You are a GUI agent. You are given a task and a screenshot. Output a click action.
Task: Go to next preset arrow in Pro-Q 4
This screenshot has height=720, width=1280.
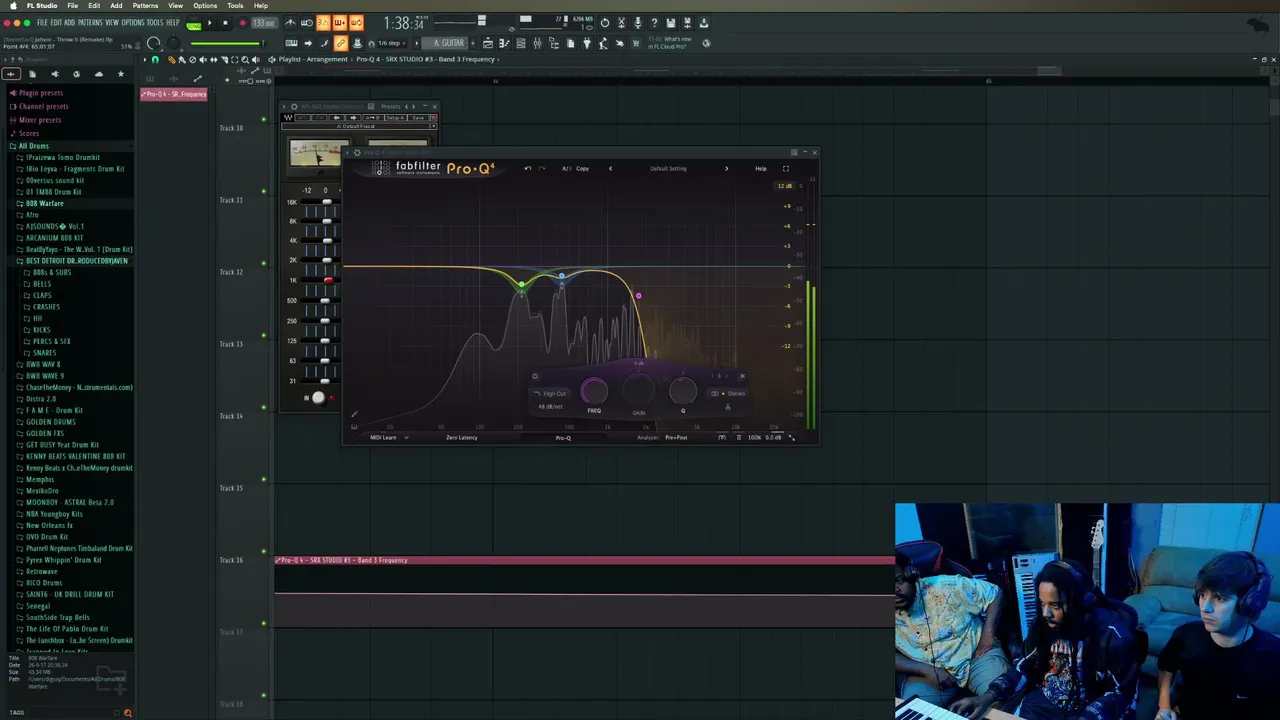727,168
